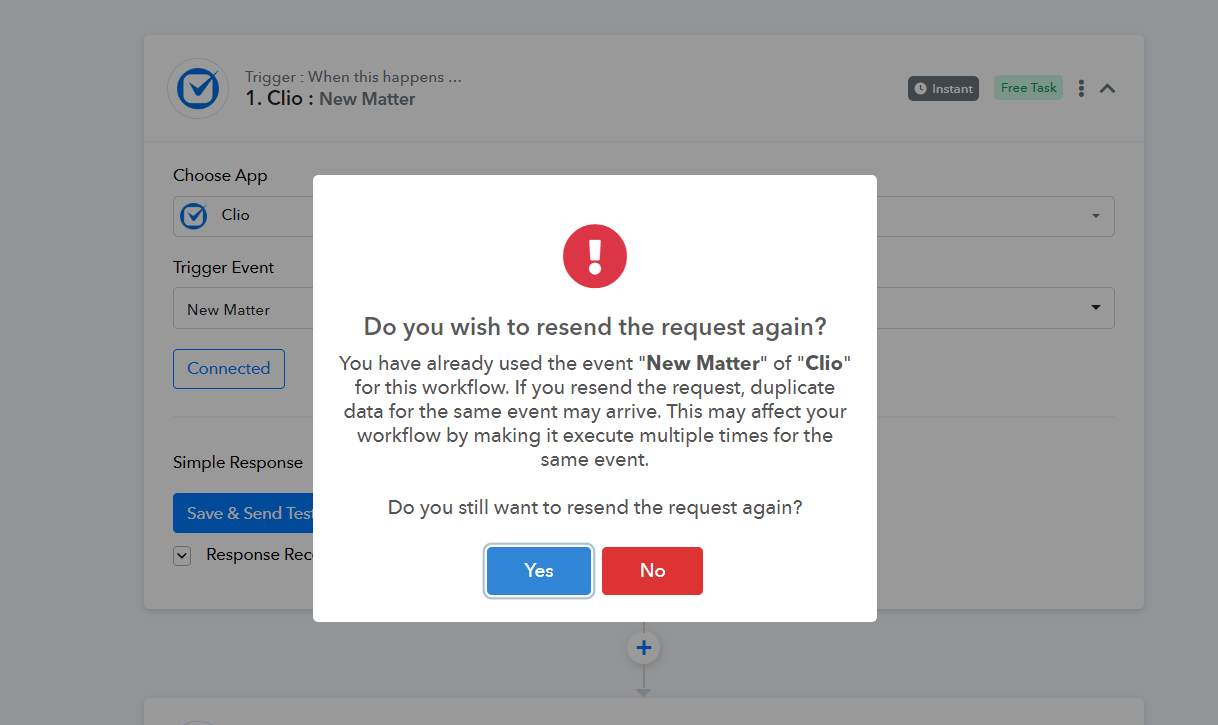Click 'Trigger : When this happens ...' text

353,77
